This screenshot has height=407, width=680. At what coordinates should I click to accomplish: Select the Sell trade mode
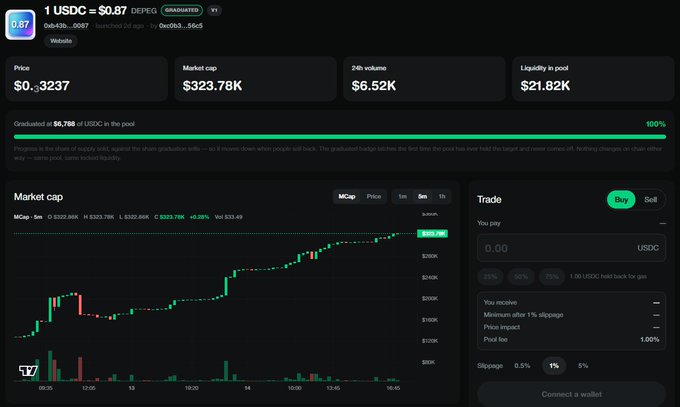click(650, 200)
